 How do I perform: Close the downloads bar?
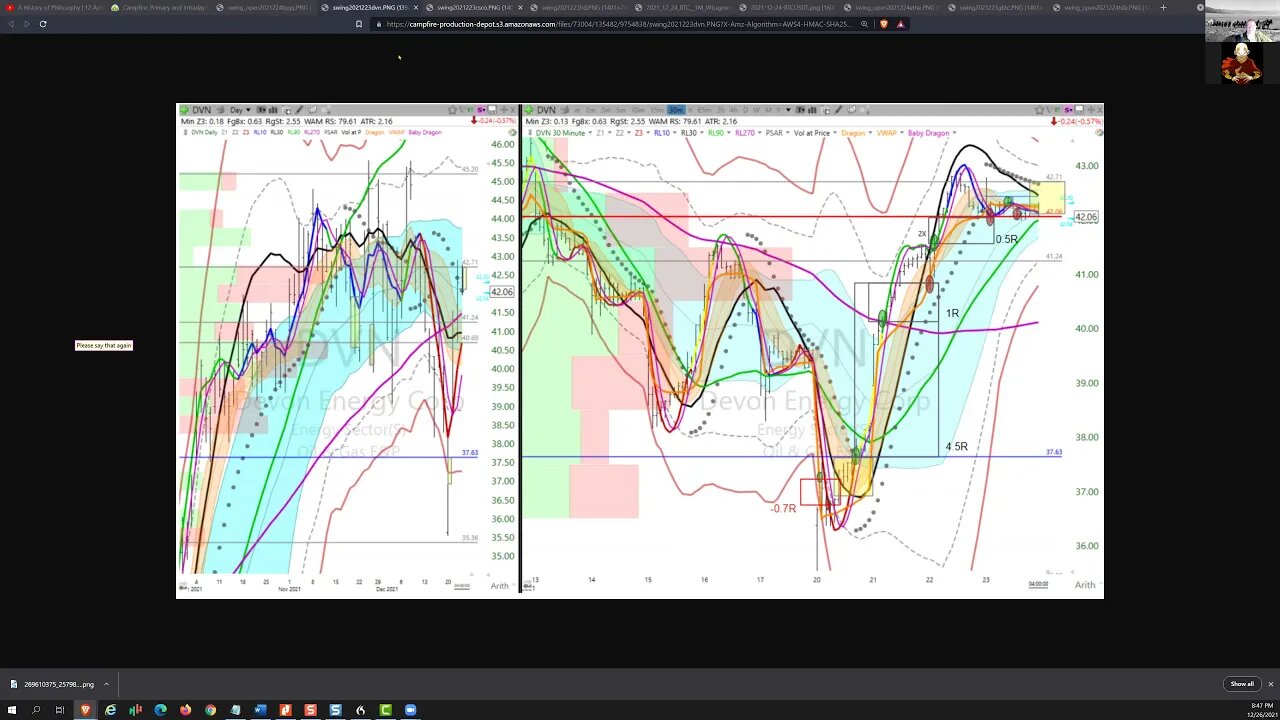1271,684
